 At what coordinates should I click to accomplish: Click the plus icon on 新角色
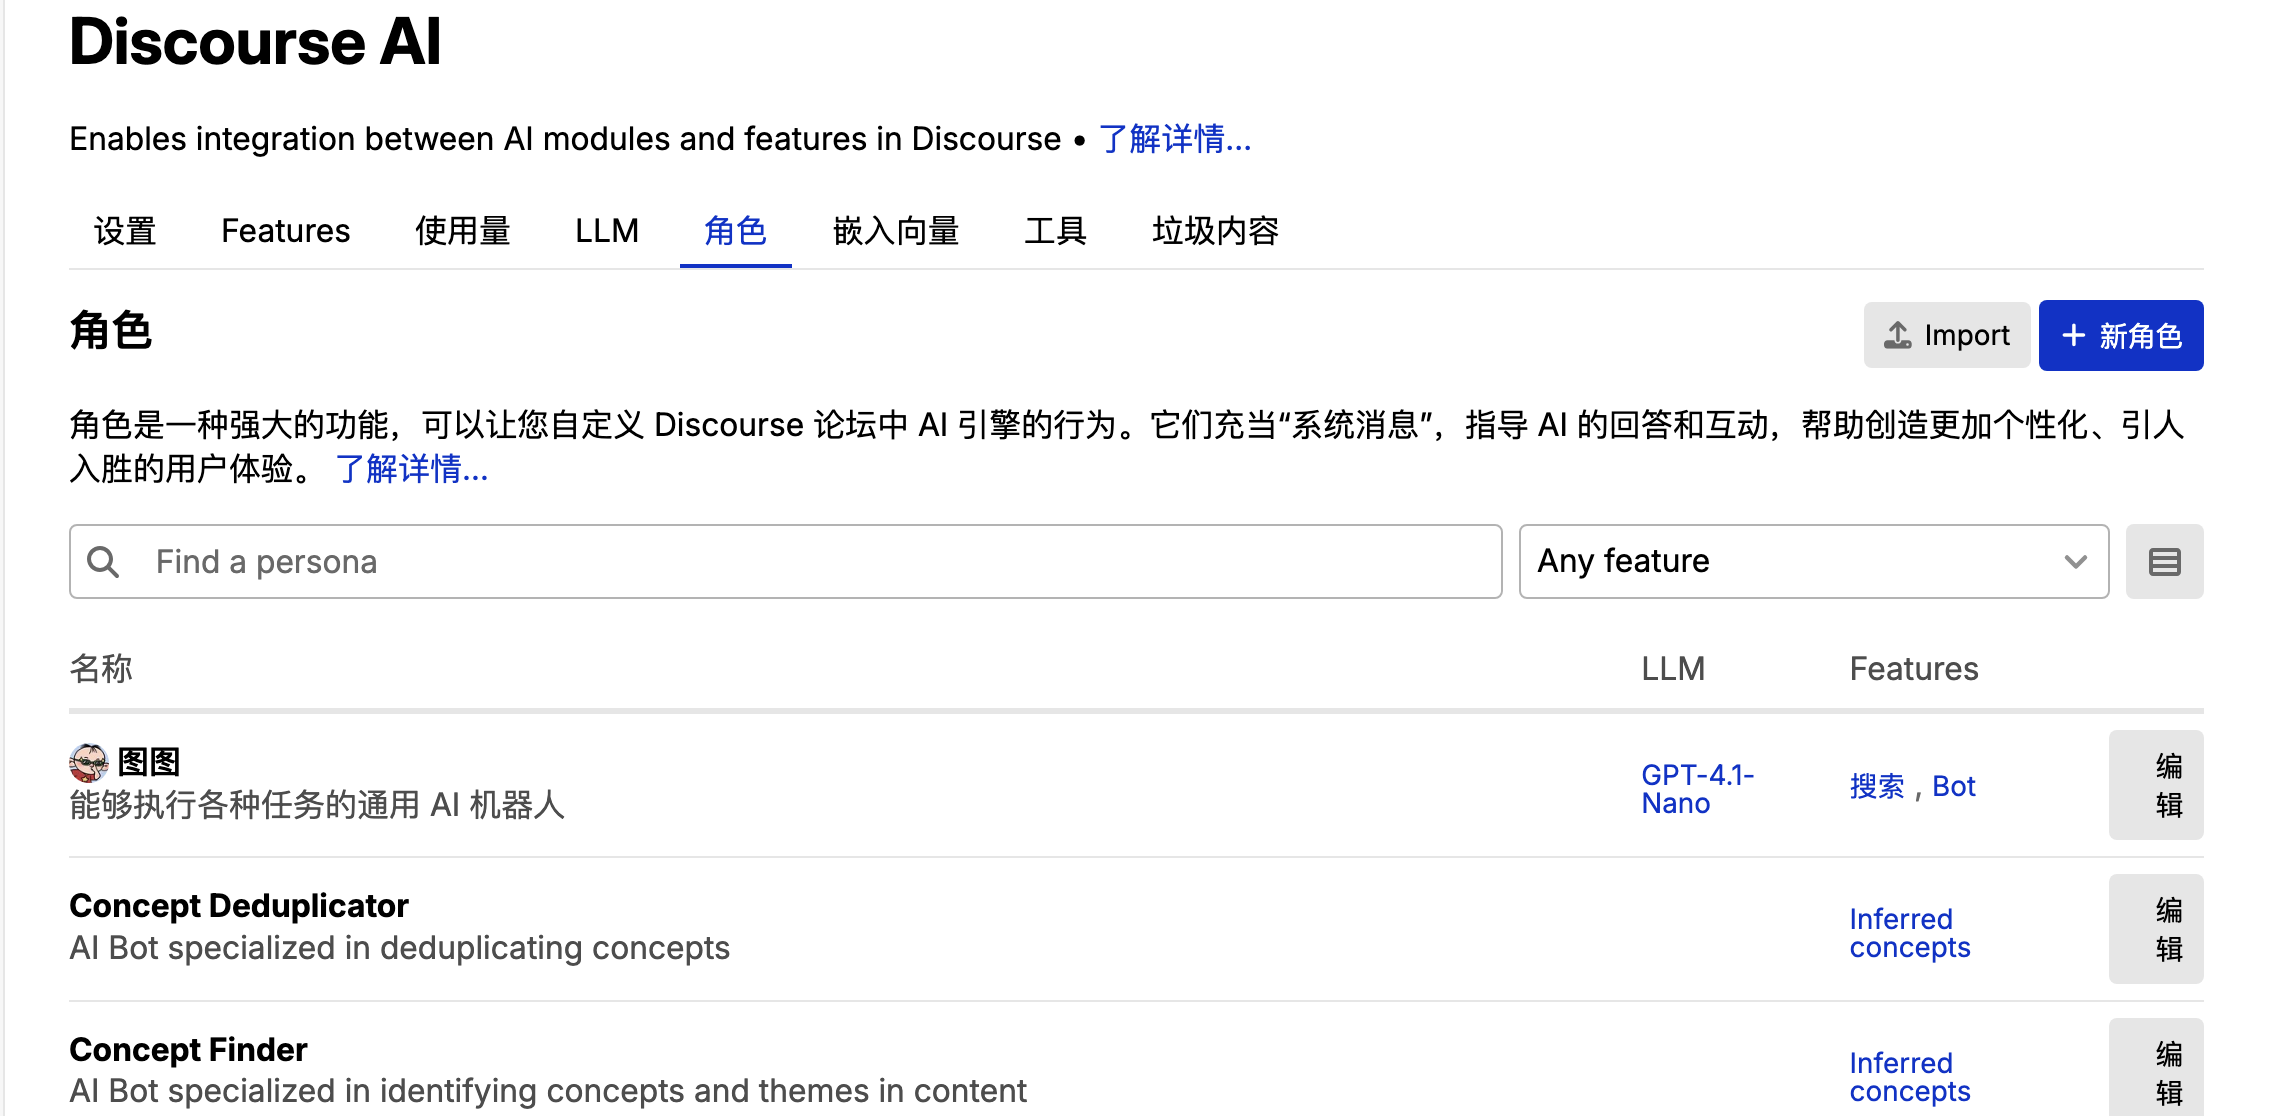click(x=2074, y=335)
